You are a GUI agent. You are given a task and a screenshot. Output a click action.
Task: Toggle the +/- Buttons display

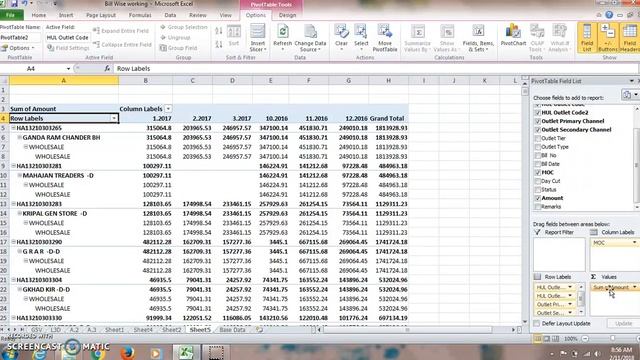coord(607,38)
